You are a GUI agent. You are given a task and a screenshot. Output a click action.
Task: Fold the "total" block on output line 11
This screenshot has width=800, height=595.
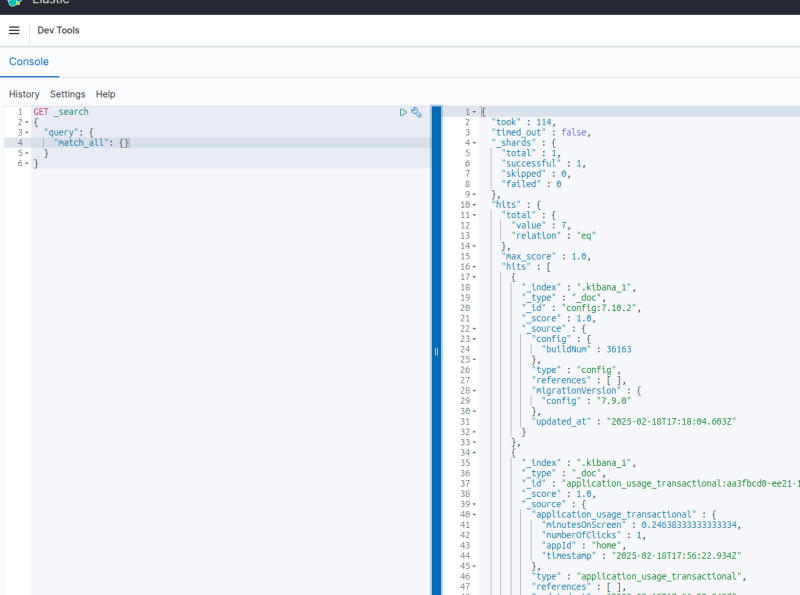pos(474,215)
